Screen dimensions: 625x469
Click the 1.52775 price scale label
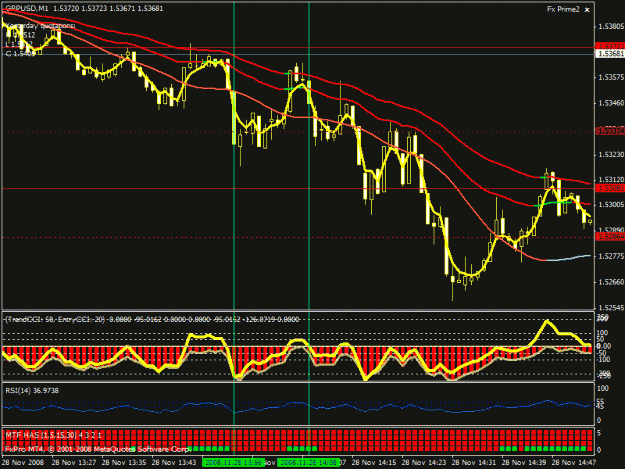(611, 256)
